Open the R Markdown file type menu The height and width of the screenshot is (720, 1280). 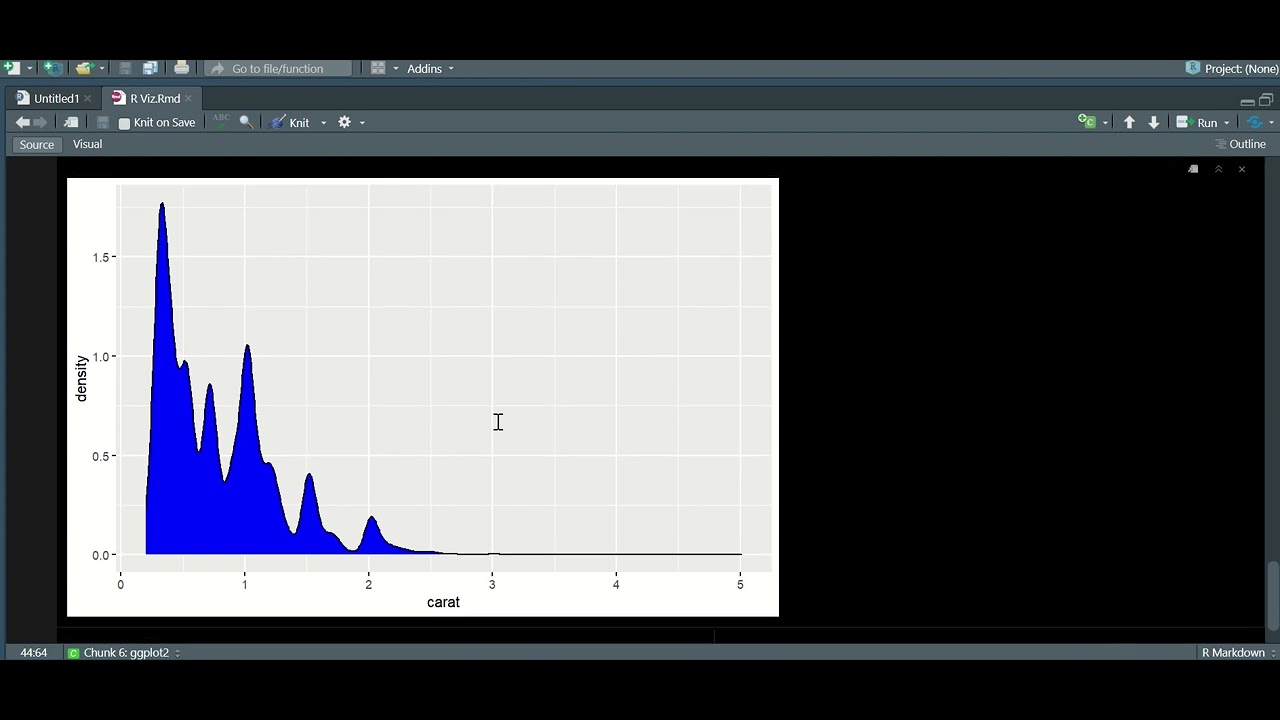(1239, 652)
